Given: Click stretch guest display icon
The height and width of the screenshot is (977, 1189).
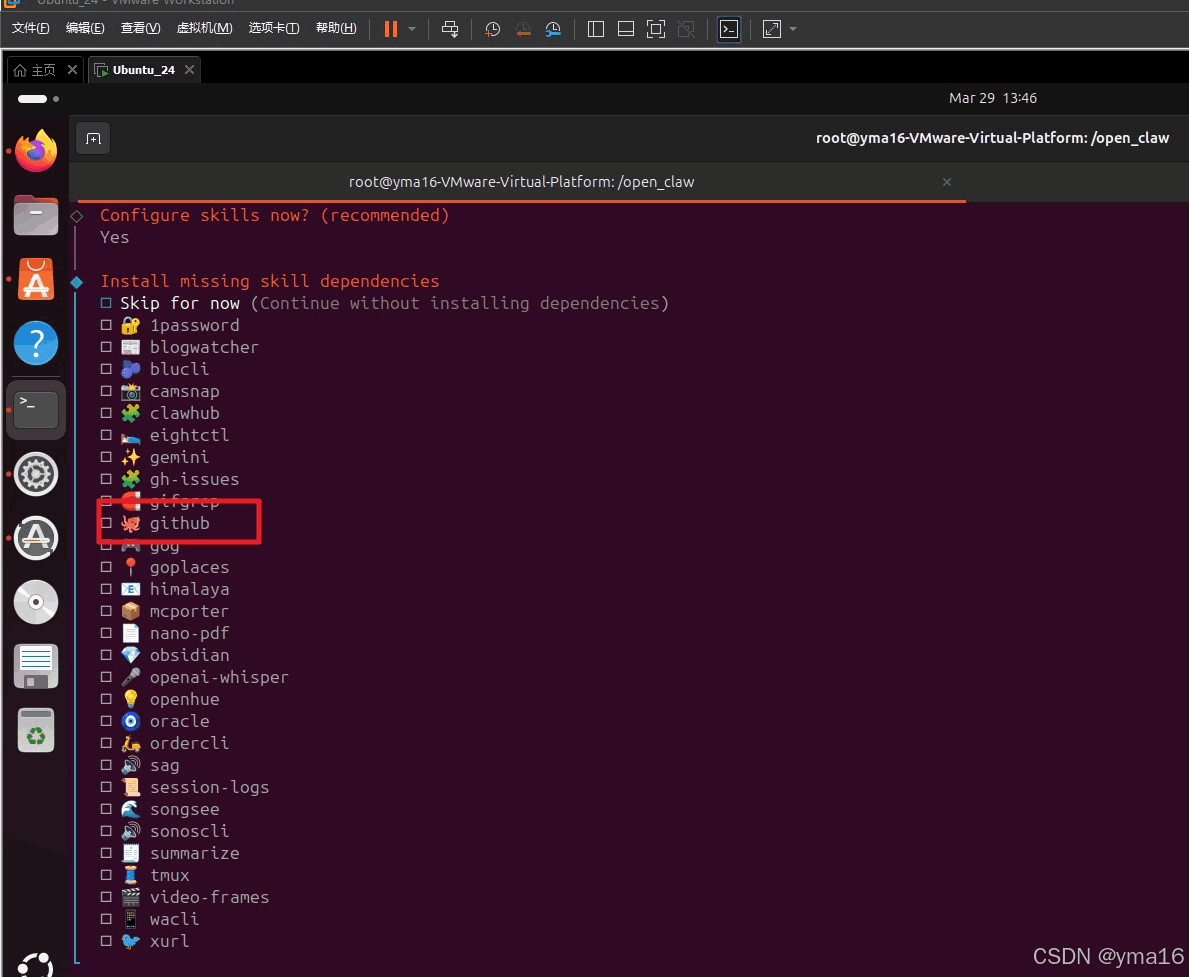Looking at the screenshot, I should click(x=771, y=29).
